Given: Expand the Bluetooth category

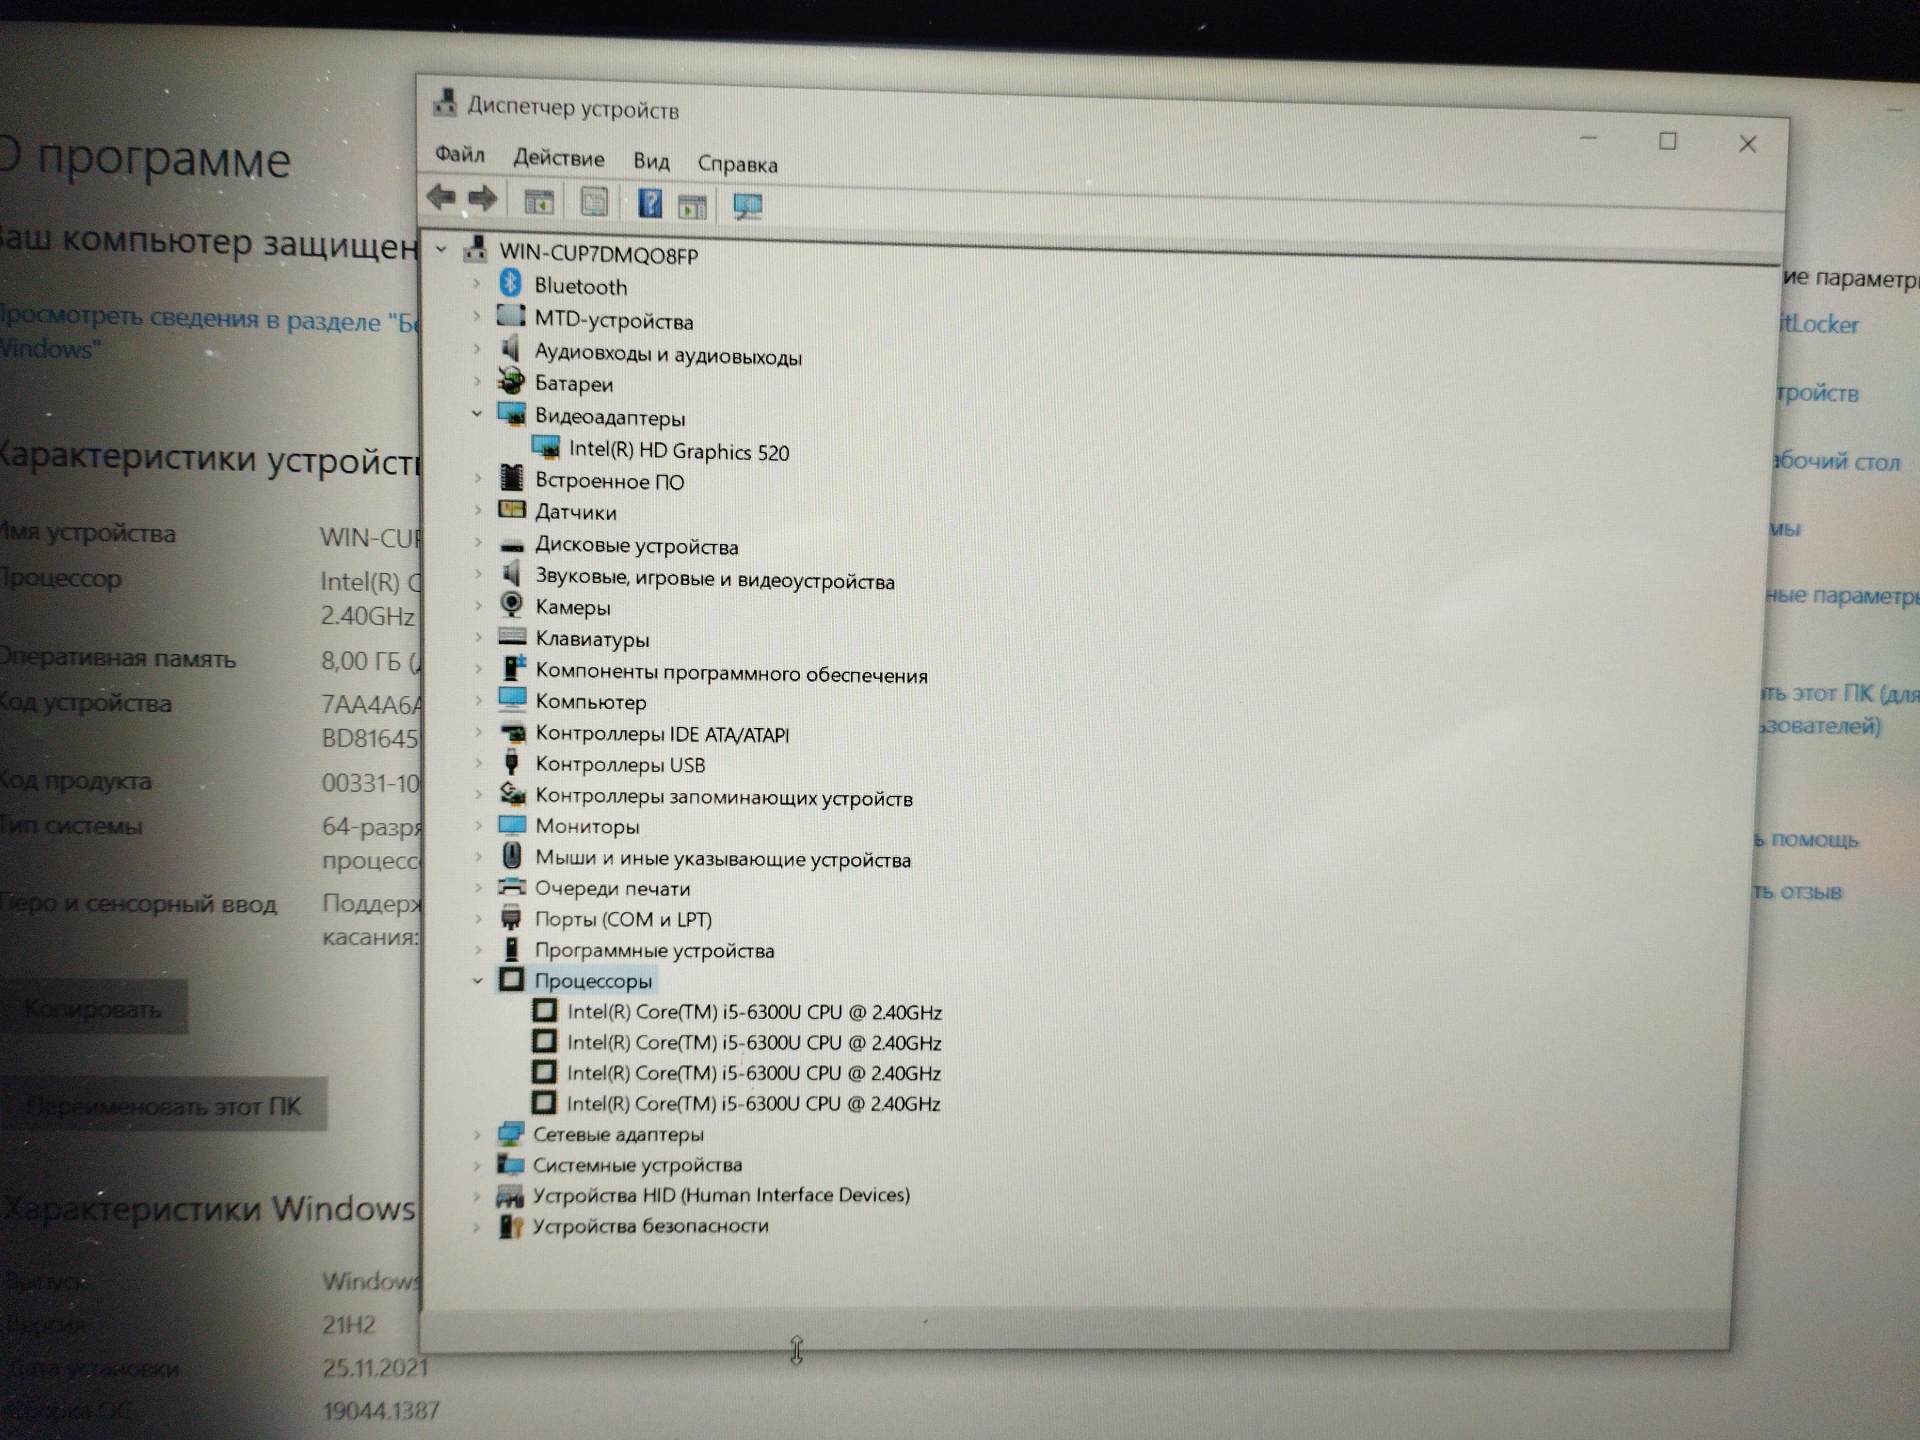Looking at the screenshot, I should click(476, 284).
